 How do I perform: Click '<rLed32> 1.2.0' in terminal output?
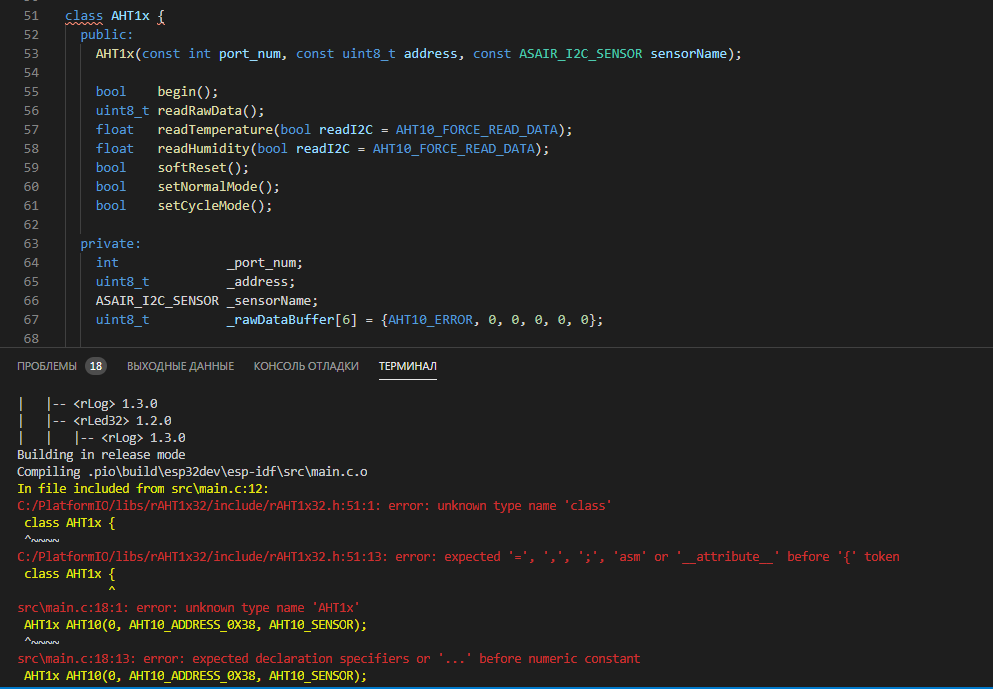point(122,421)
